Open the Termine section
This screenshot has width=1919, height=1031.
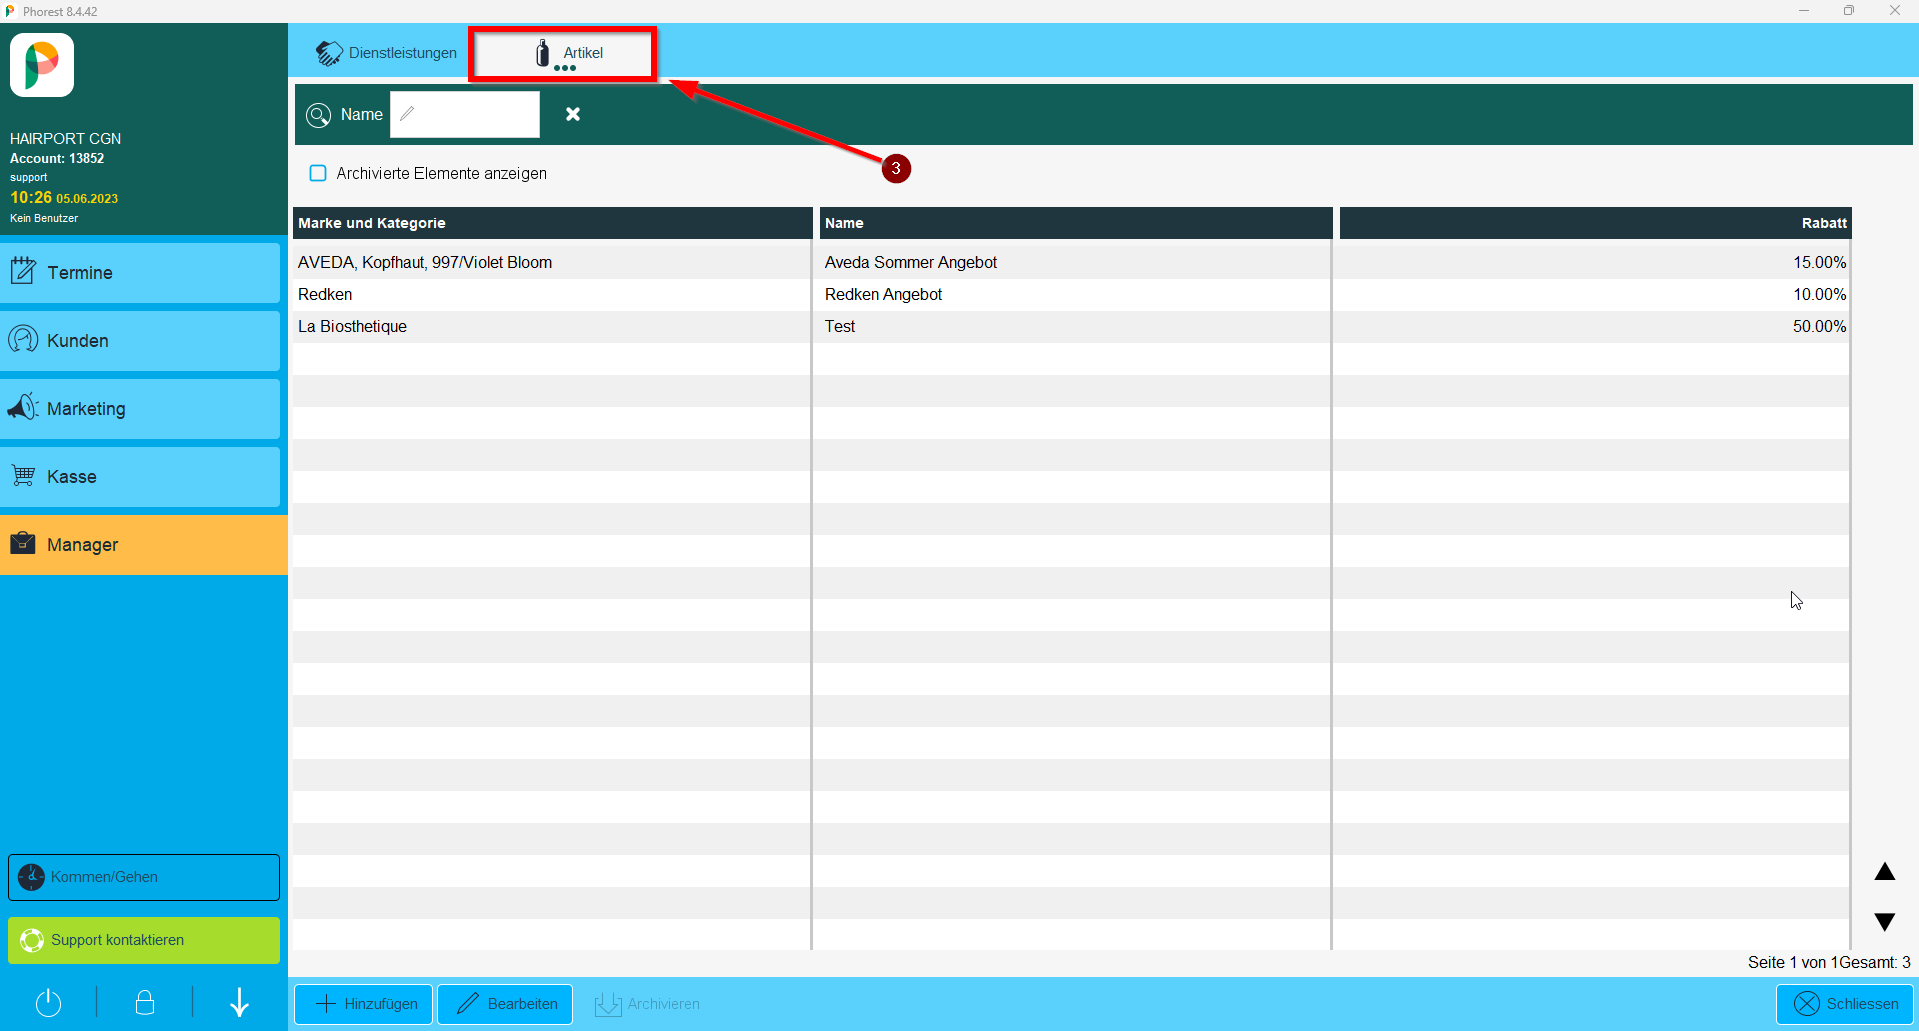(140, 272)
